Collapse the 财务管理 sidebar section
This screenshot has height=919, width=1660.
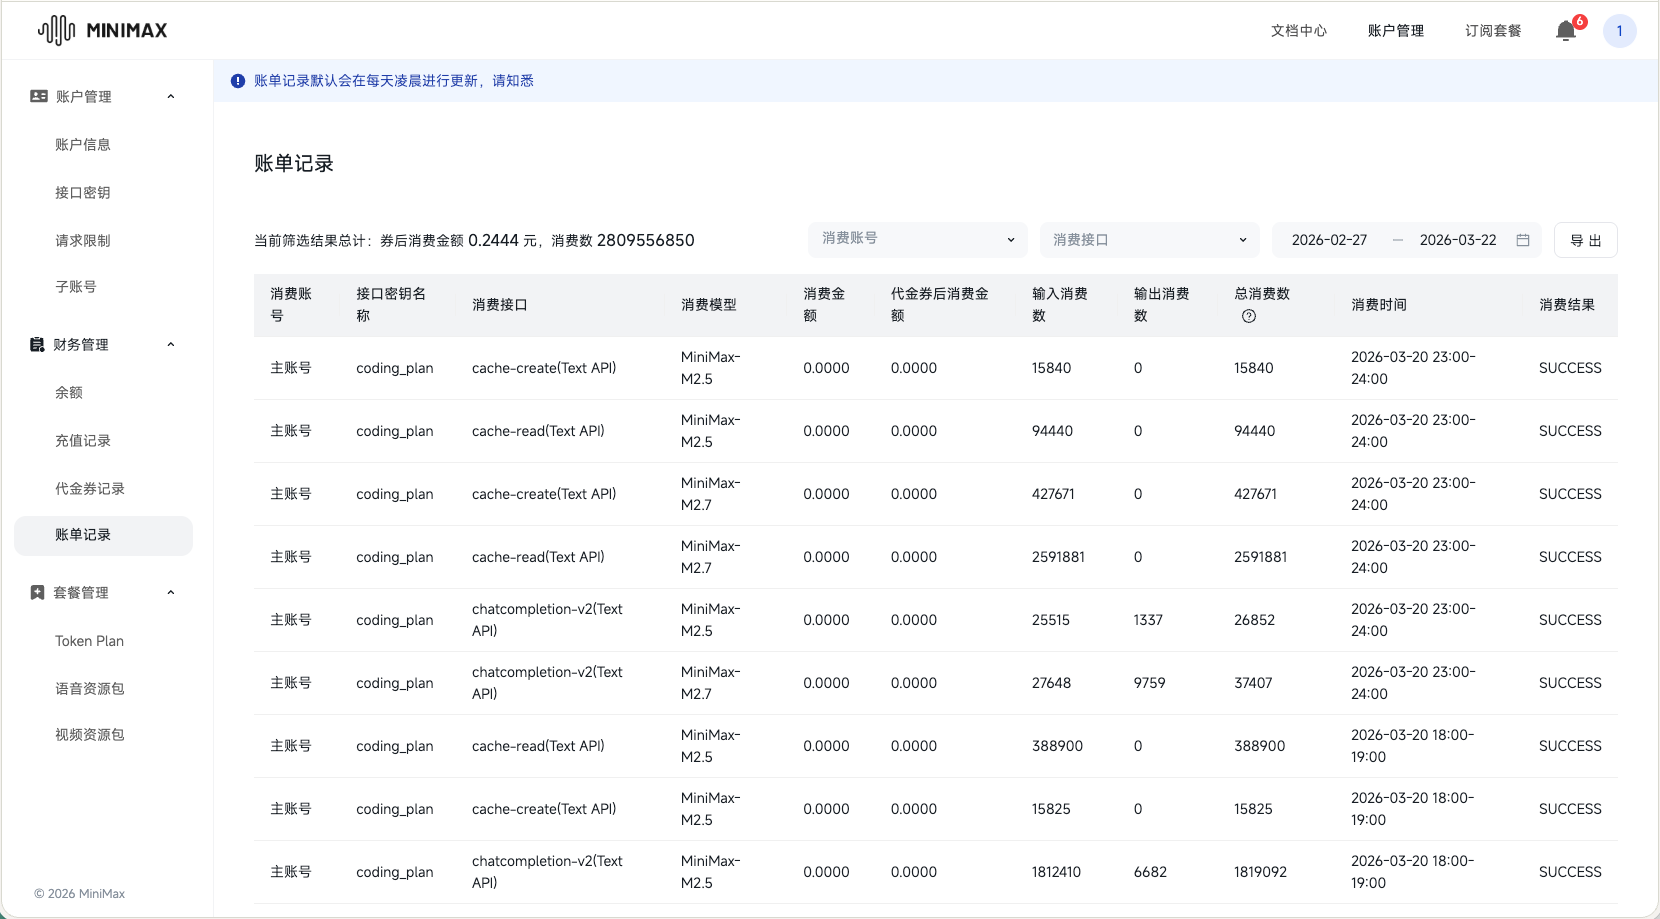click(171, 344)
